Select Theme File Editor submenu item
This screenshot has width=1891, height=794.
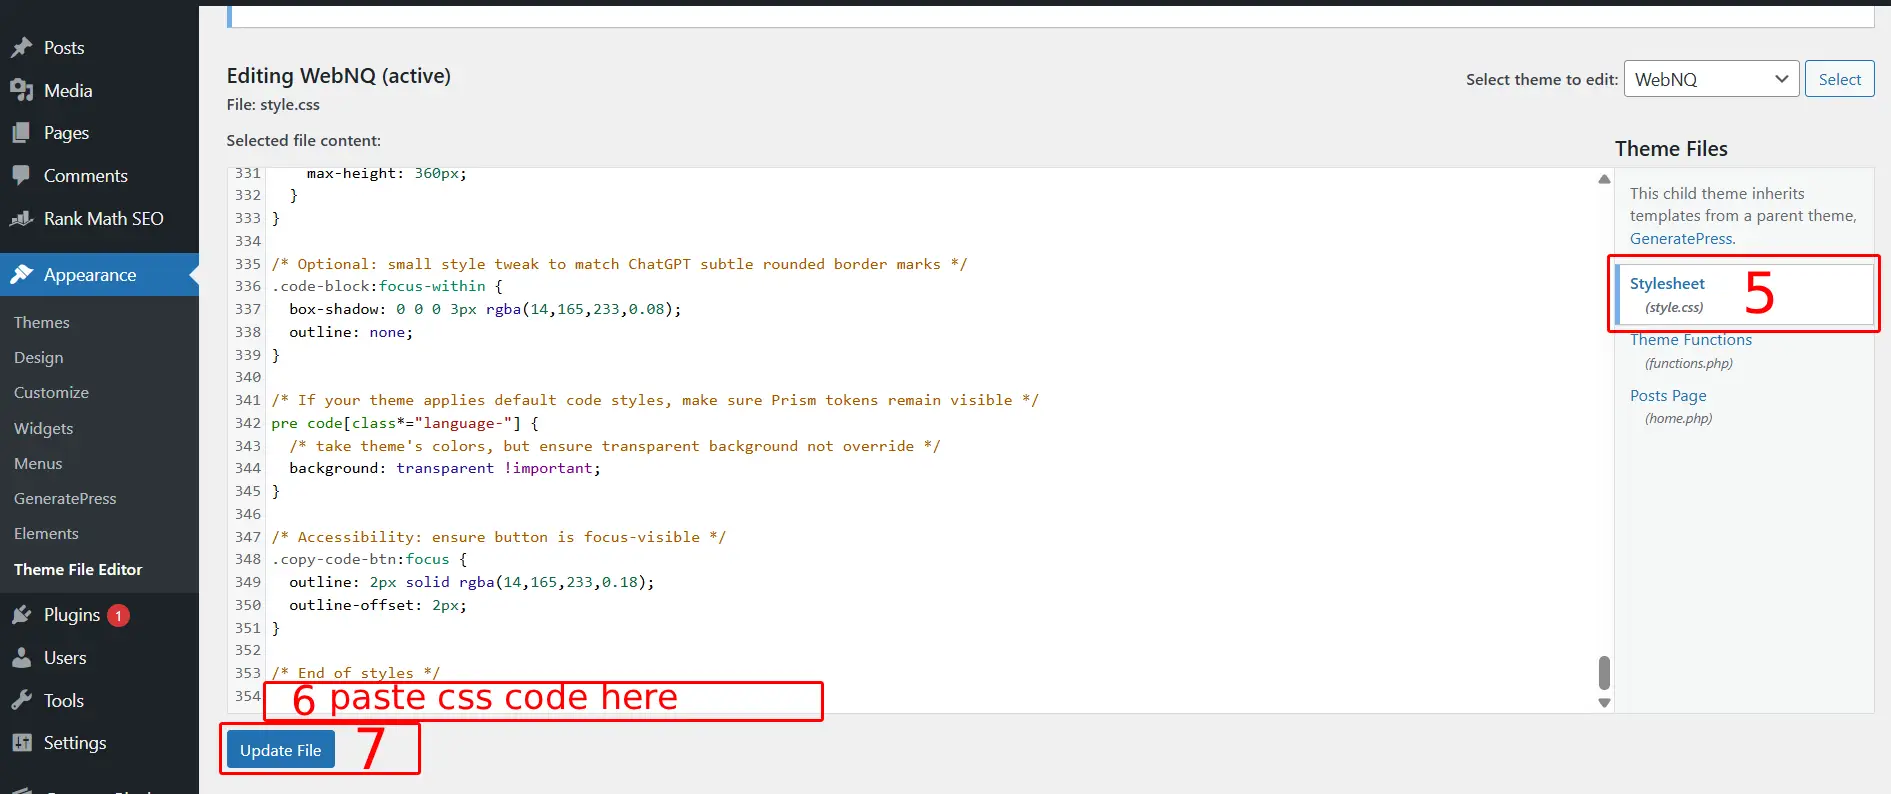pyautogui.click(x=78, y=570)
